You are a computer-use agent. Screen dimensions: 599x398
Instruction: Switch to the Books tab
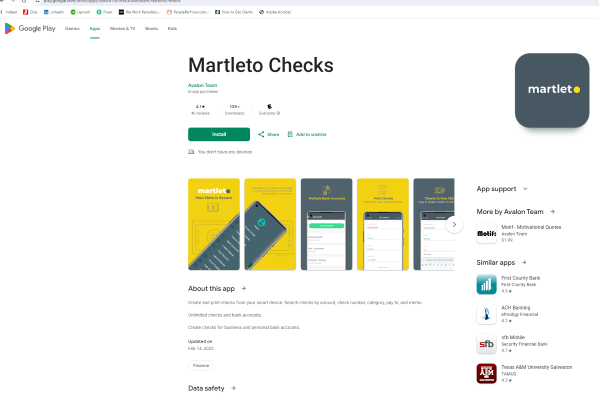click(151, 29)
